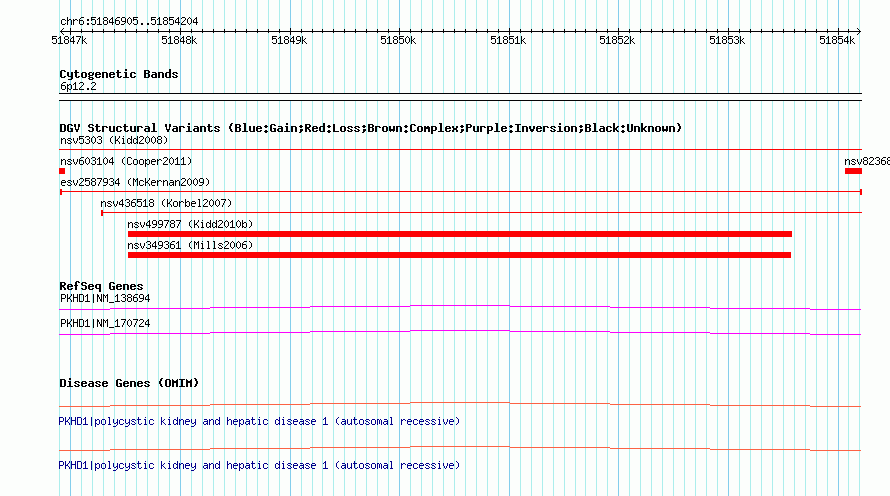Viewport: 890px width, 496px height.
Task: Open the DGV Structural Variants track header
Action: (371, 128)
